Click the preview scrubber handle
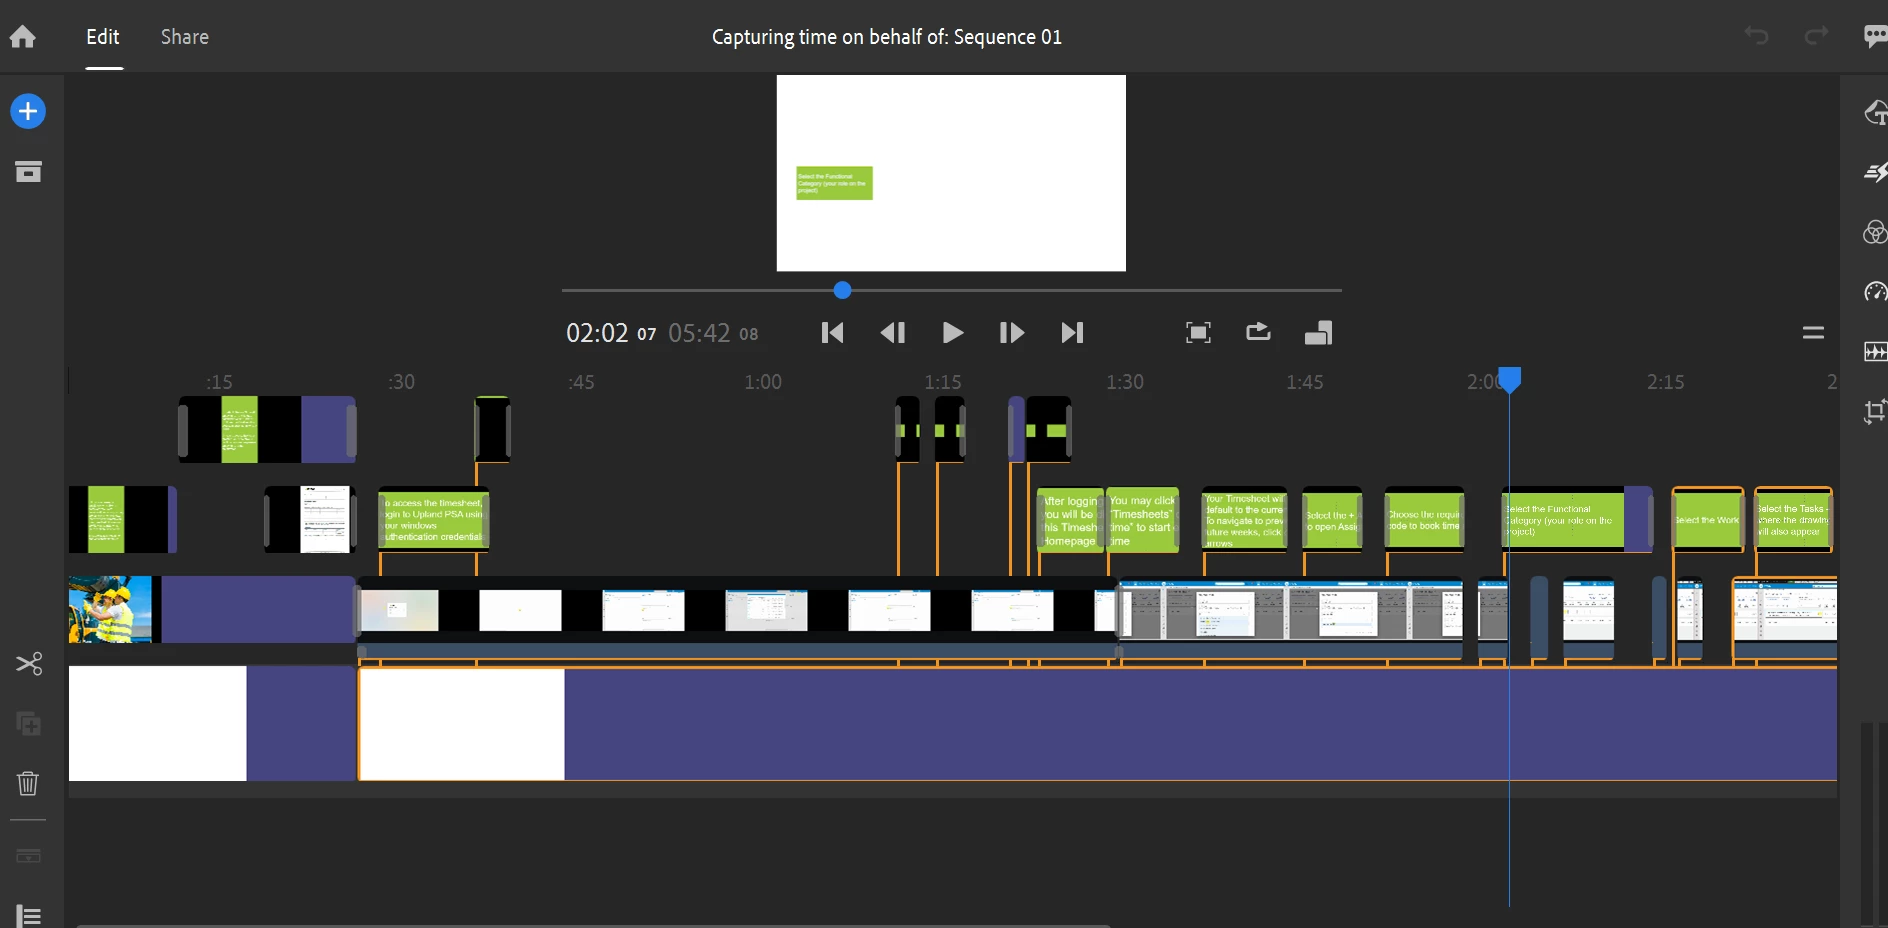Viewport: 1888px width, 928px height. click(842, 290)
